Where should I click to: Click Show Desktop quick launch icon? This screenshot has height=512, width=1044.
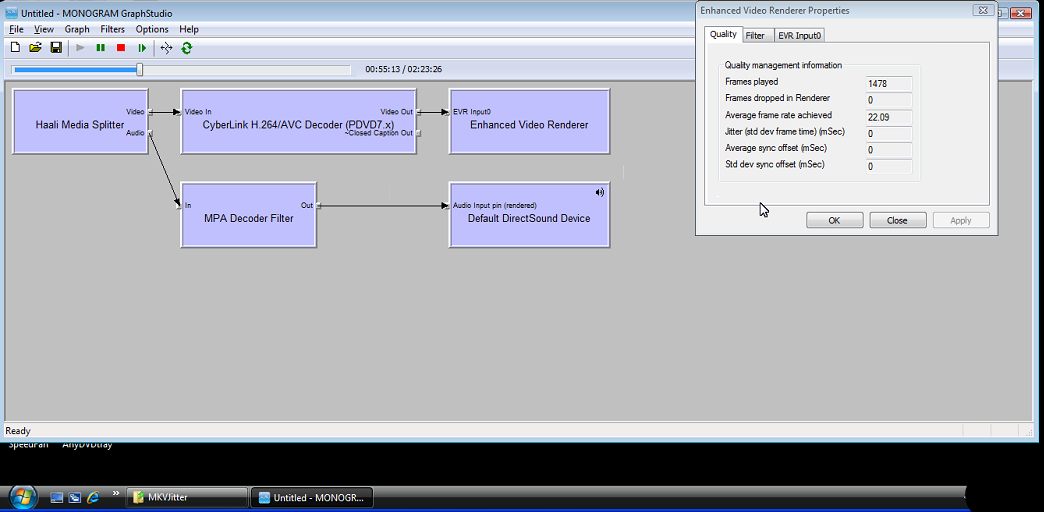[x=57, y=497]
